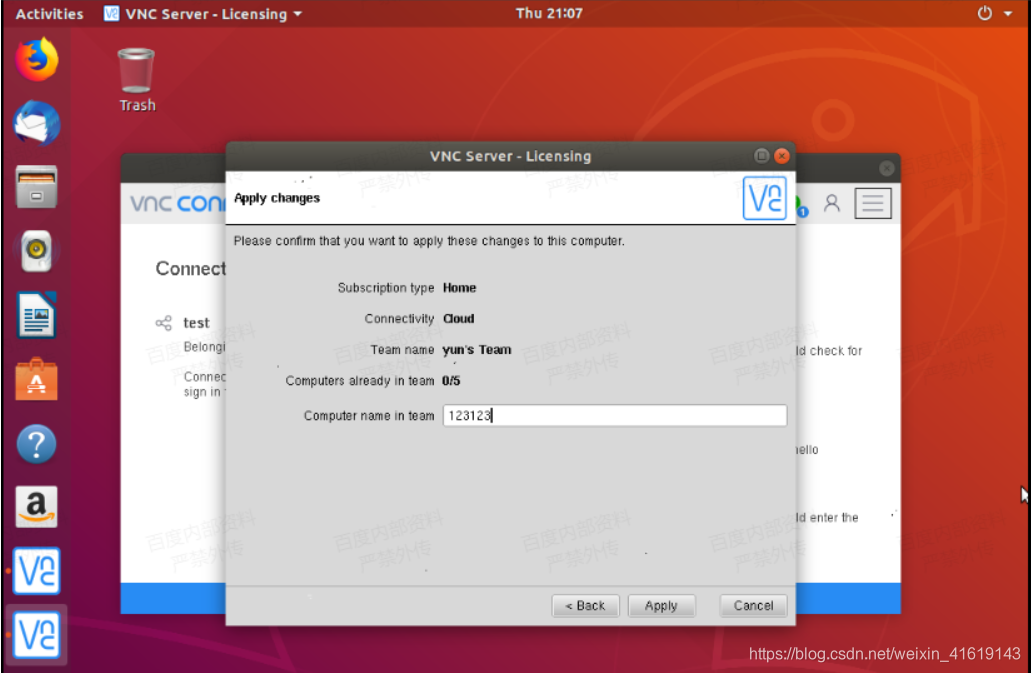Click the share icon next to test

click(x=164, y=323)
